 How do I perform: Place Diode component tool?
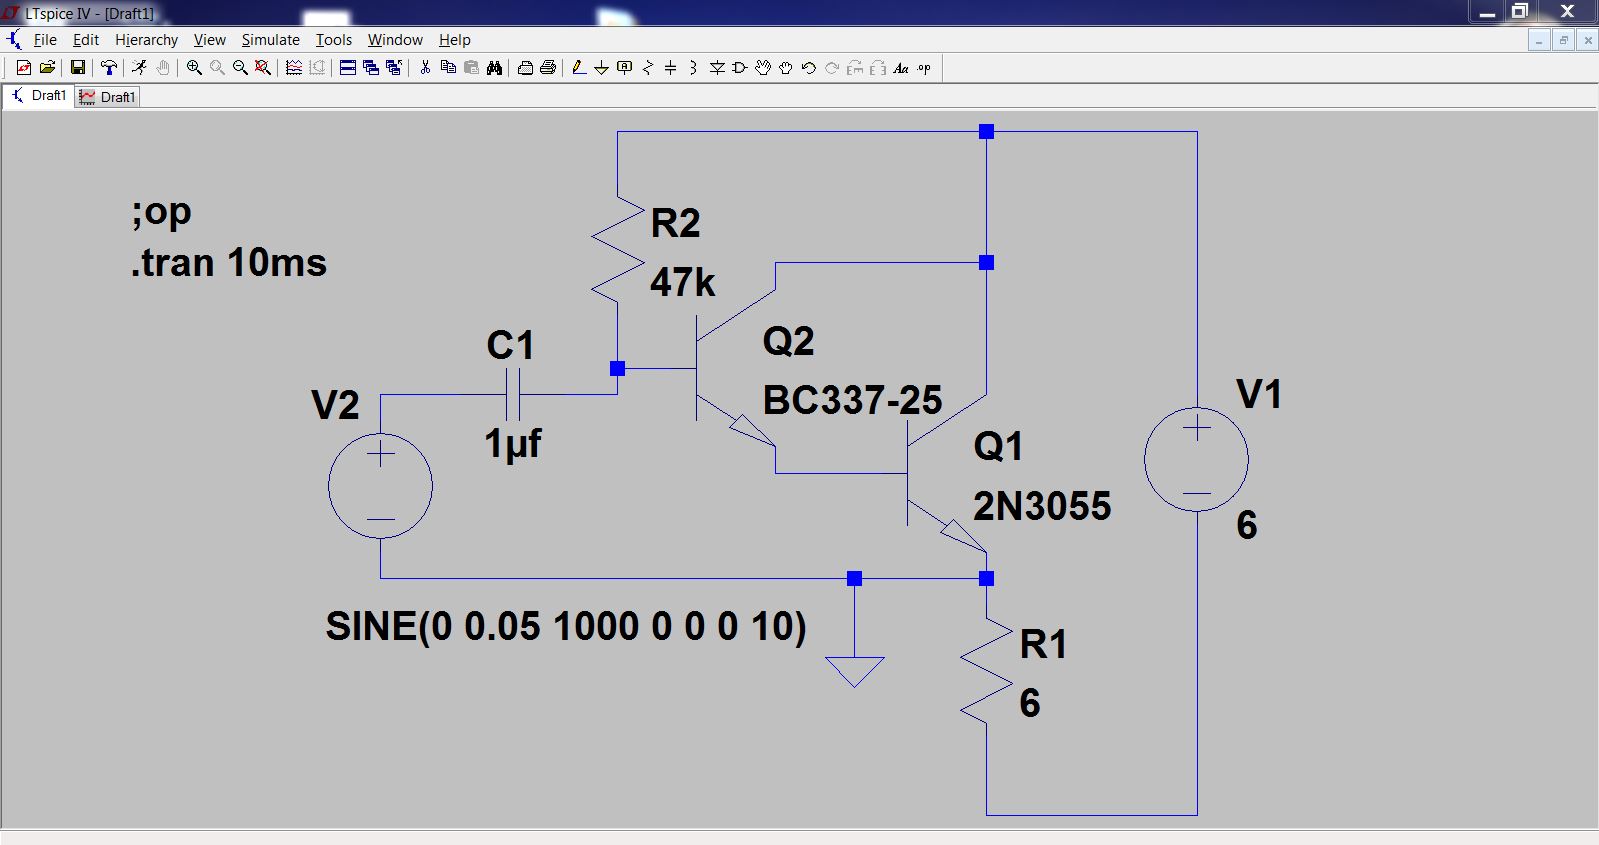pos(717,68)
